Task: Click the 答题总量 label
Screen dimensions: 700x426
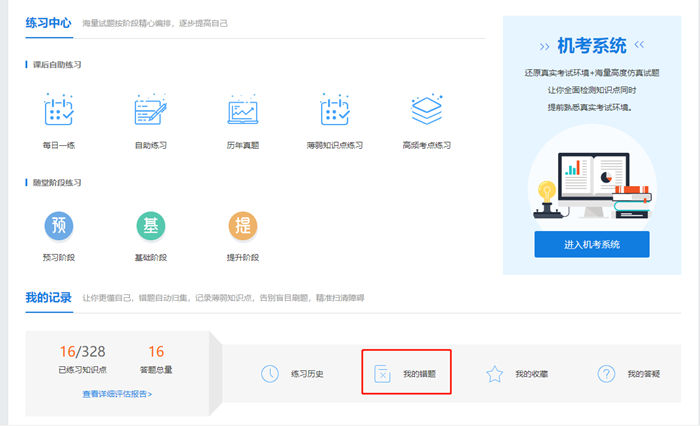Action: tap(156, 369)
